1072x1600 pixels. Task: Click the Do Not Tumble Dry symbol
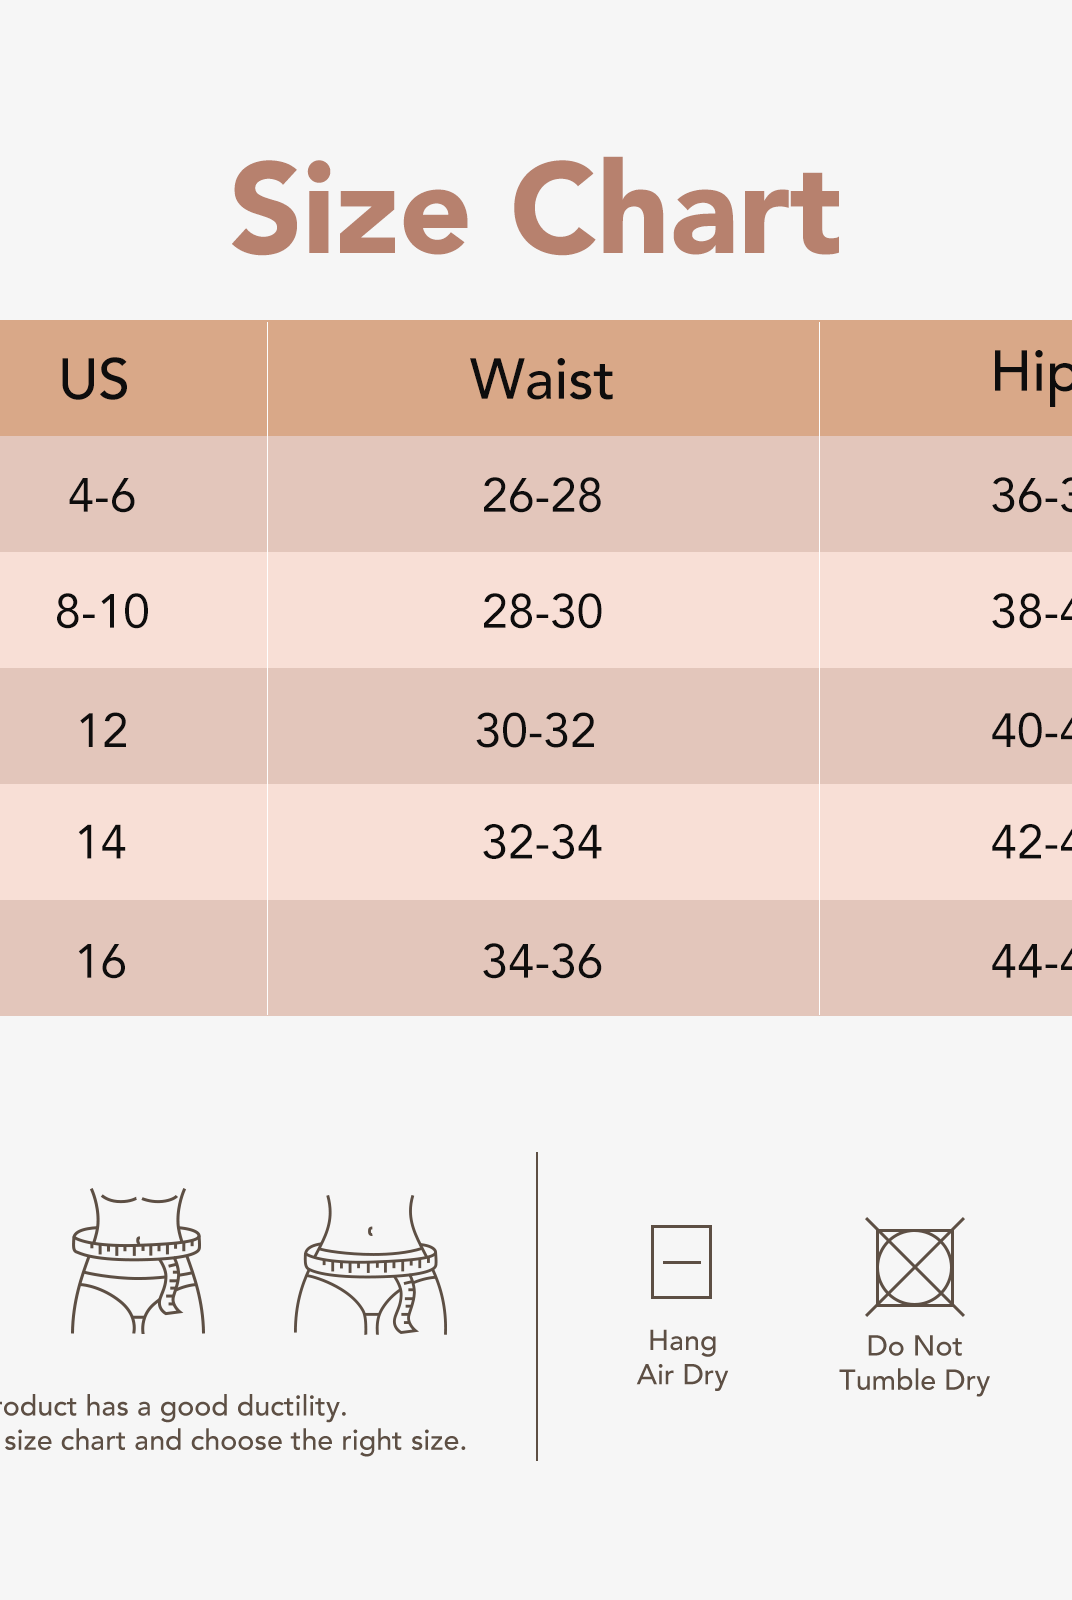pos(915,1267)
